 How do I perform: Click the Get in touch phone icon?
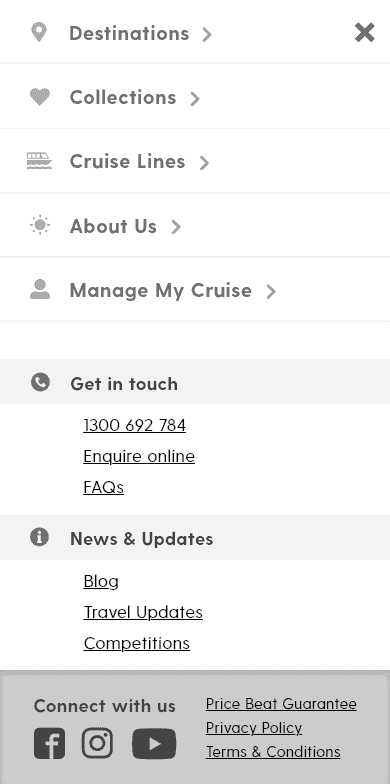[40, 382]
